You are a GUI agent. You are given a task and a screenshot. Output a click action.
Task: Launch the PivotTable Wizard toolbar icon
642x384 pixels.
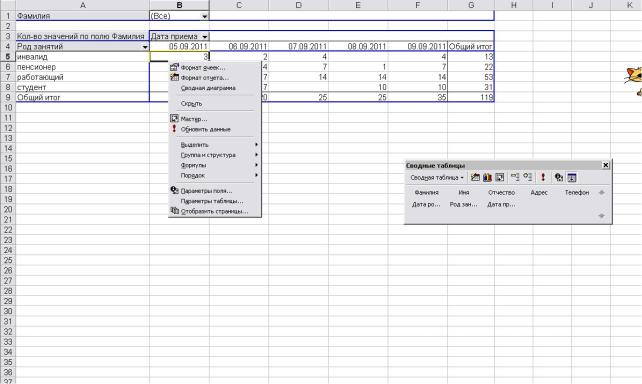(500, 177)
